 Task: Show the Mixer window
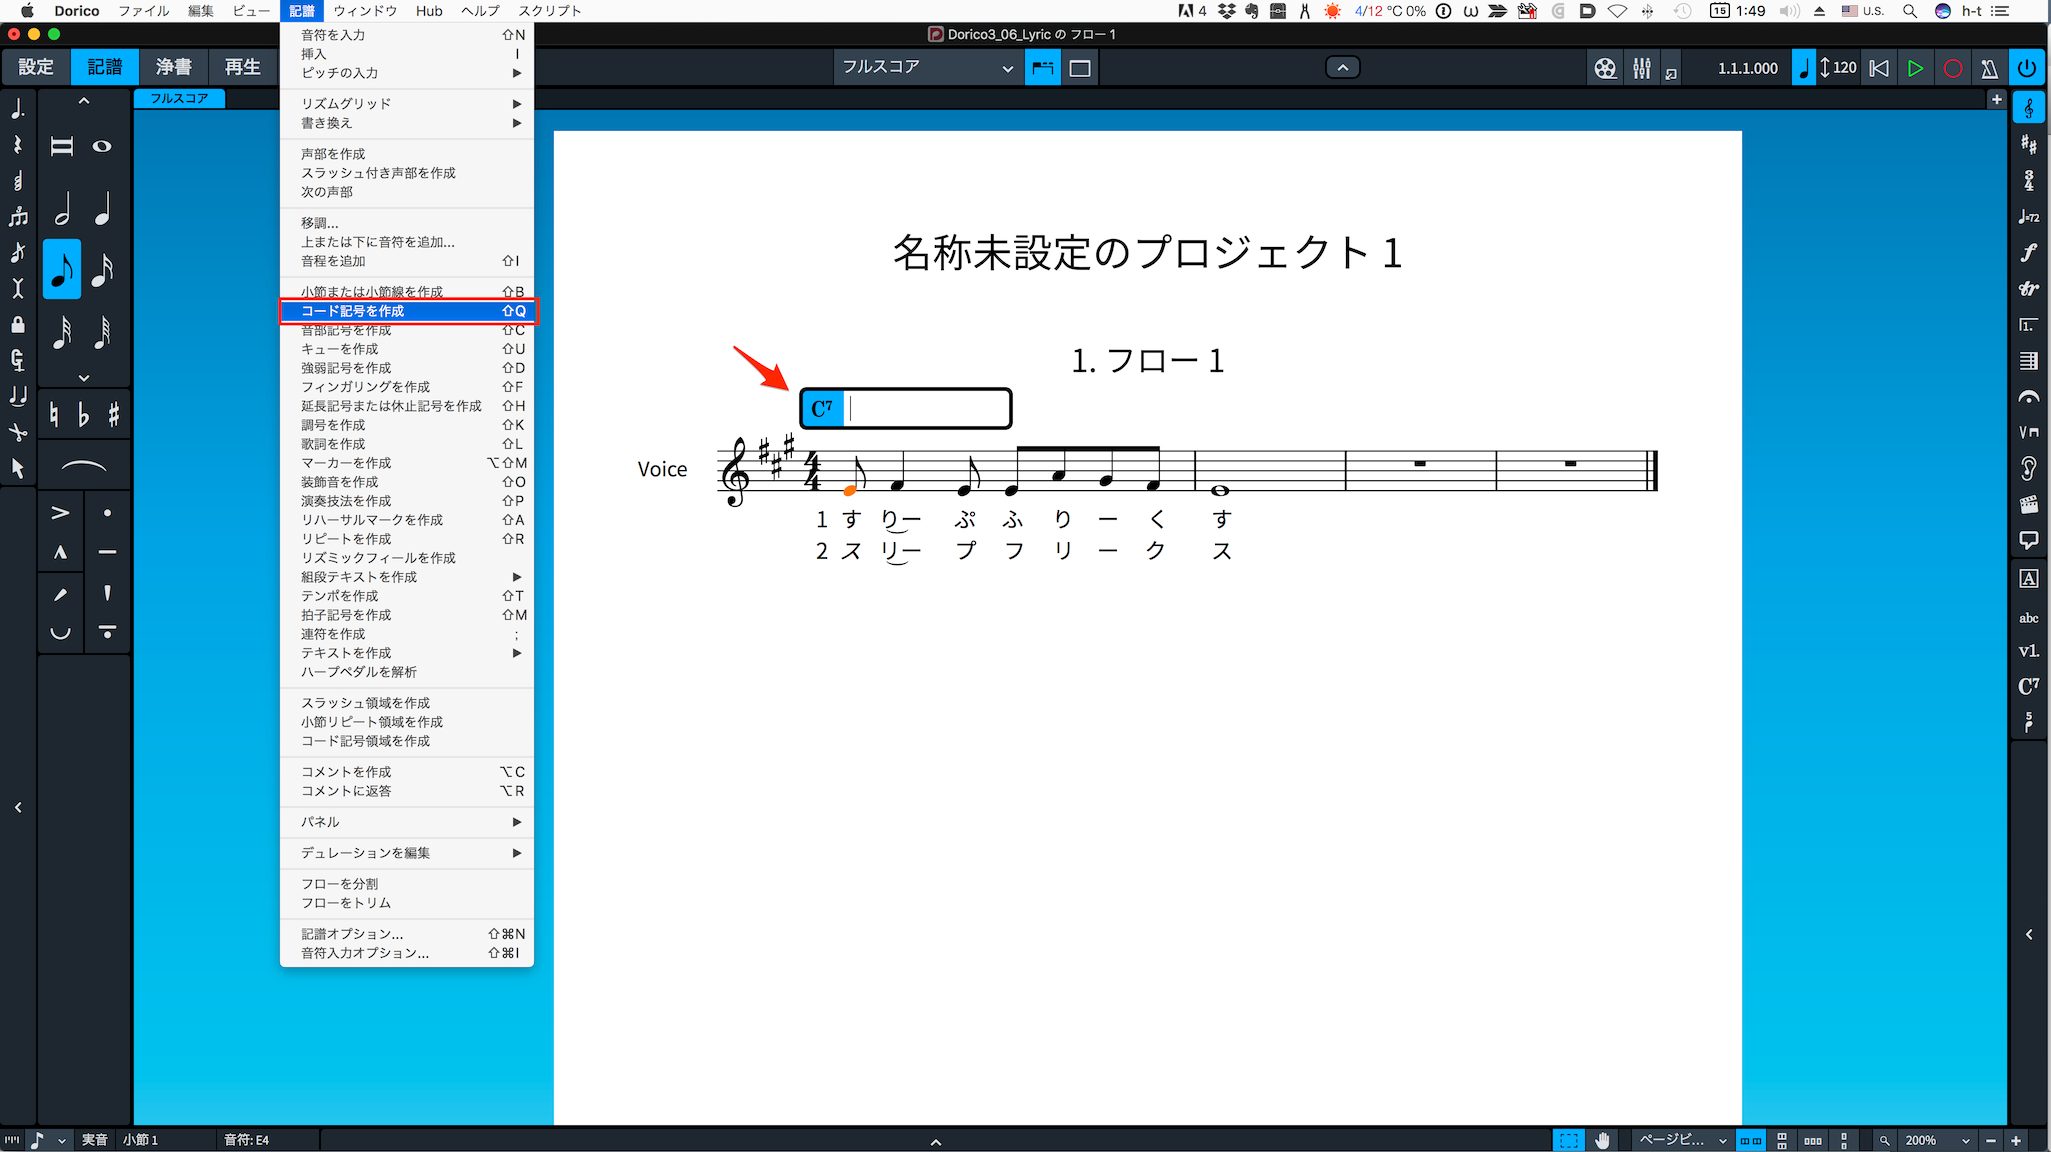(1641, 68)
